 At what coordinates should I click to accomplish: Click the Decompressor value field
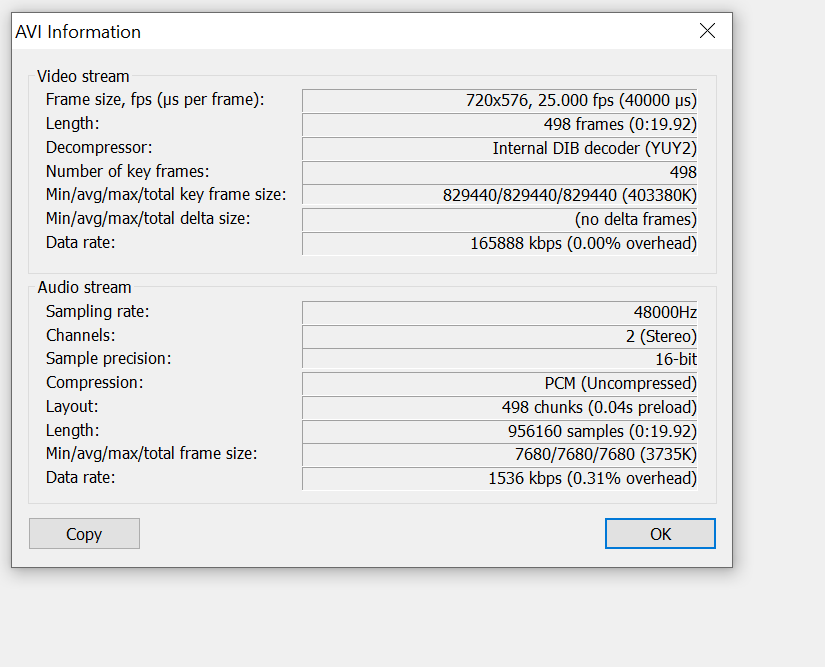pyautogui.click(x=500, y=148)
